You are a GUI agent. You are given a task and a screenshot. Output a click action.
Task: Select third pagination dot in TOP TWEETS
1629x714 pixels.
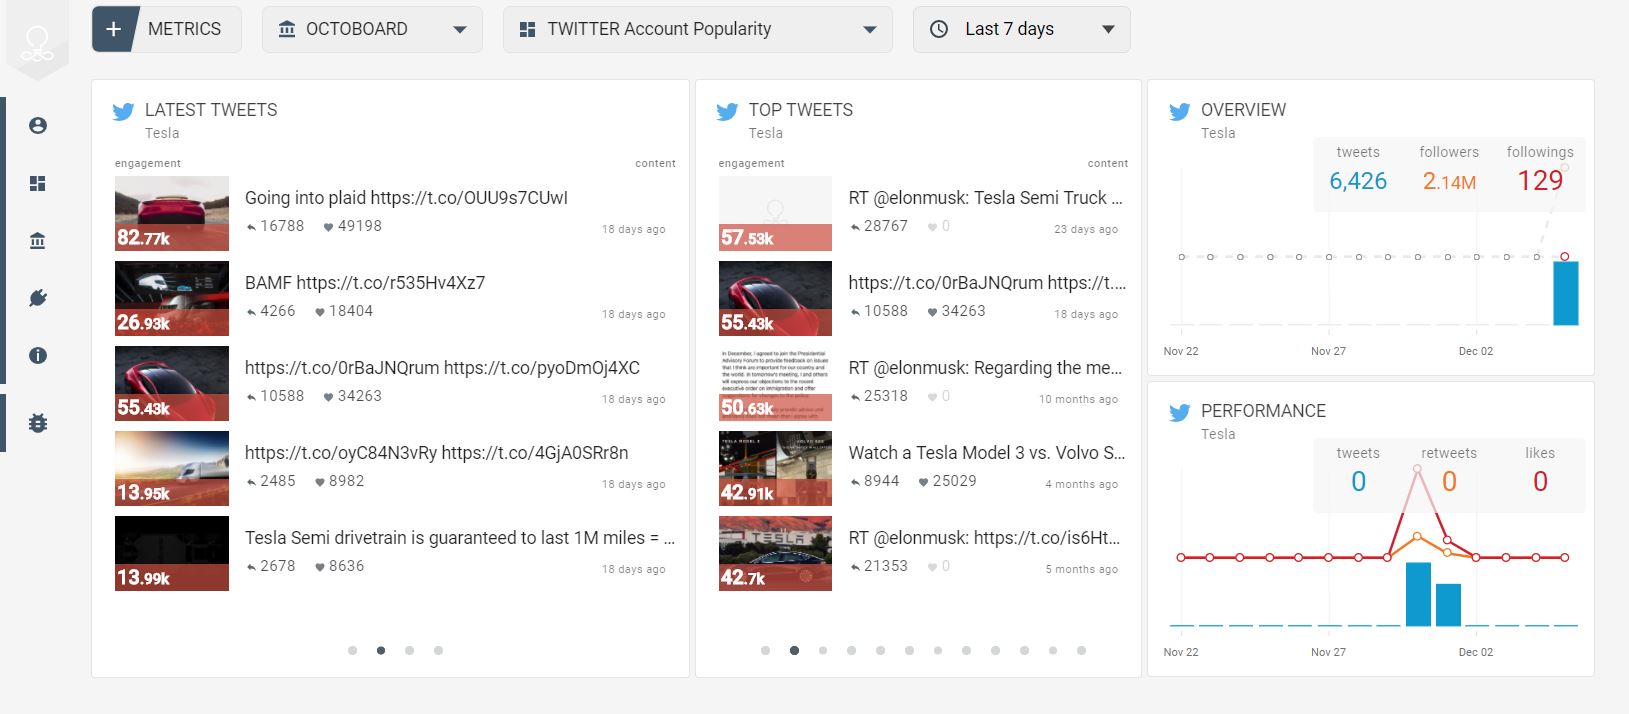tap(823, 650)
